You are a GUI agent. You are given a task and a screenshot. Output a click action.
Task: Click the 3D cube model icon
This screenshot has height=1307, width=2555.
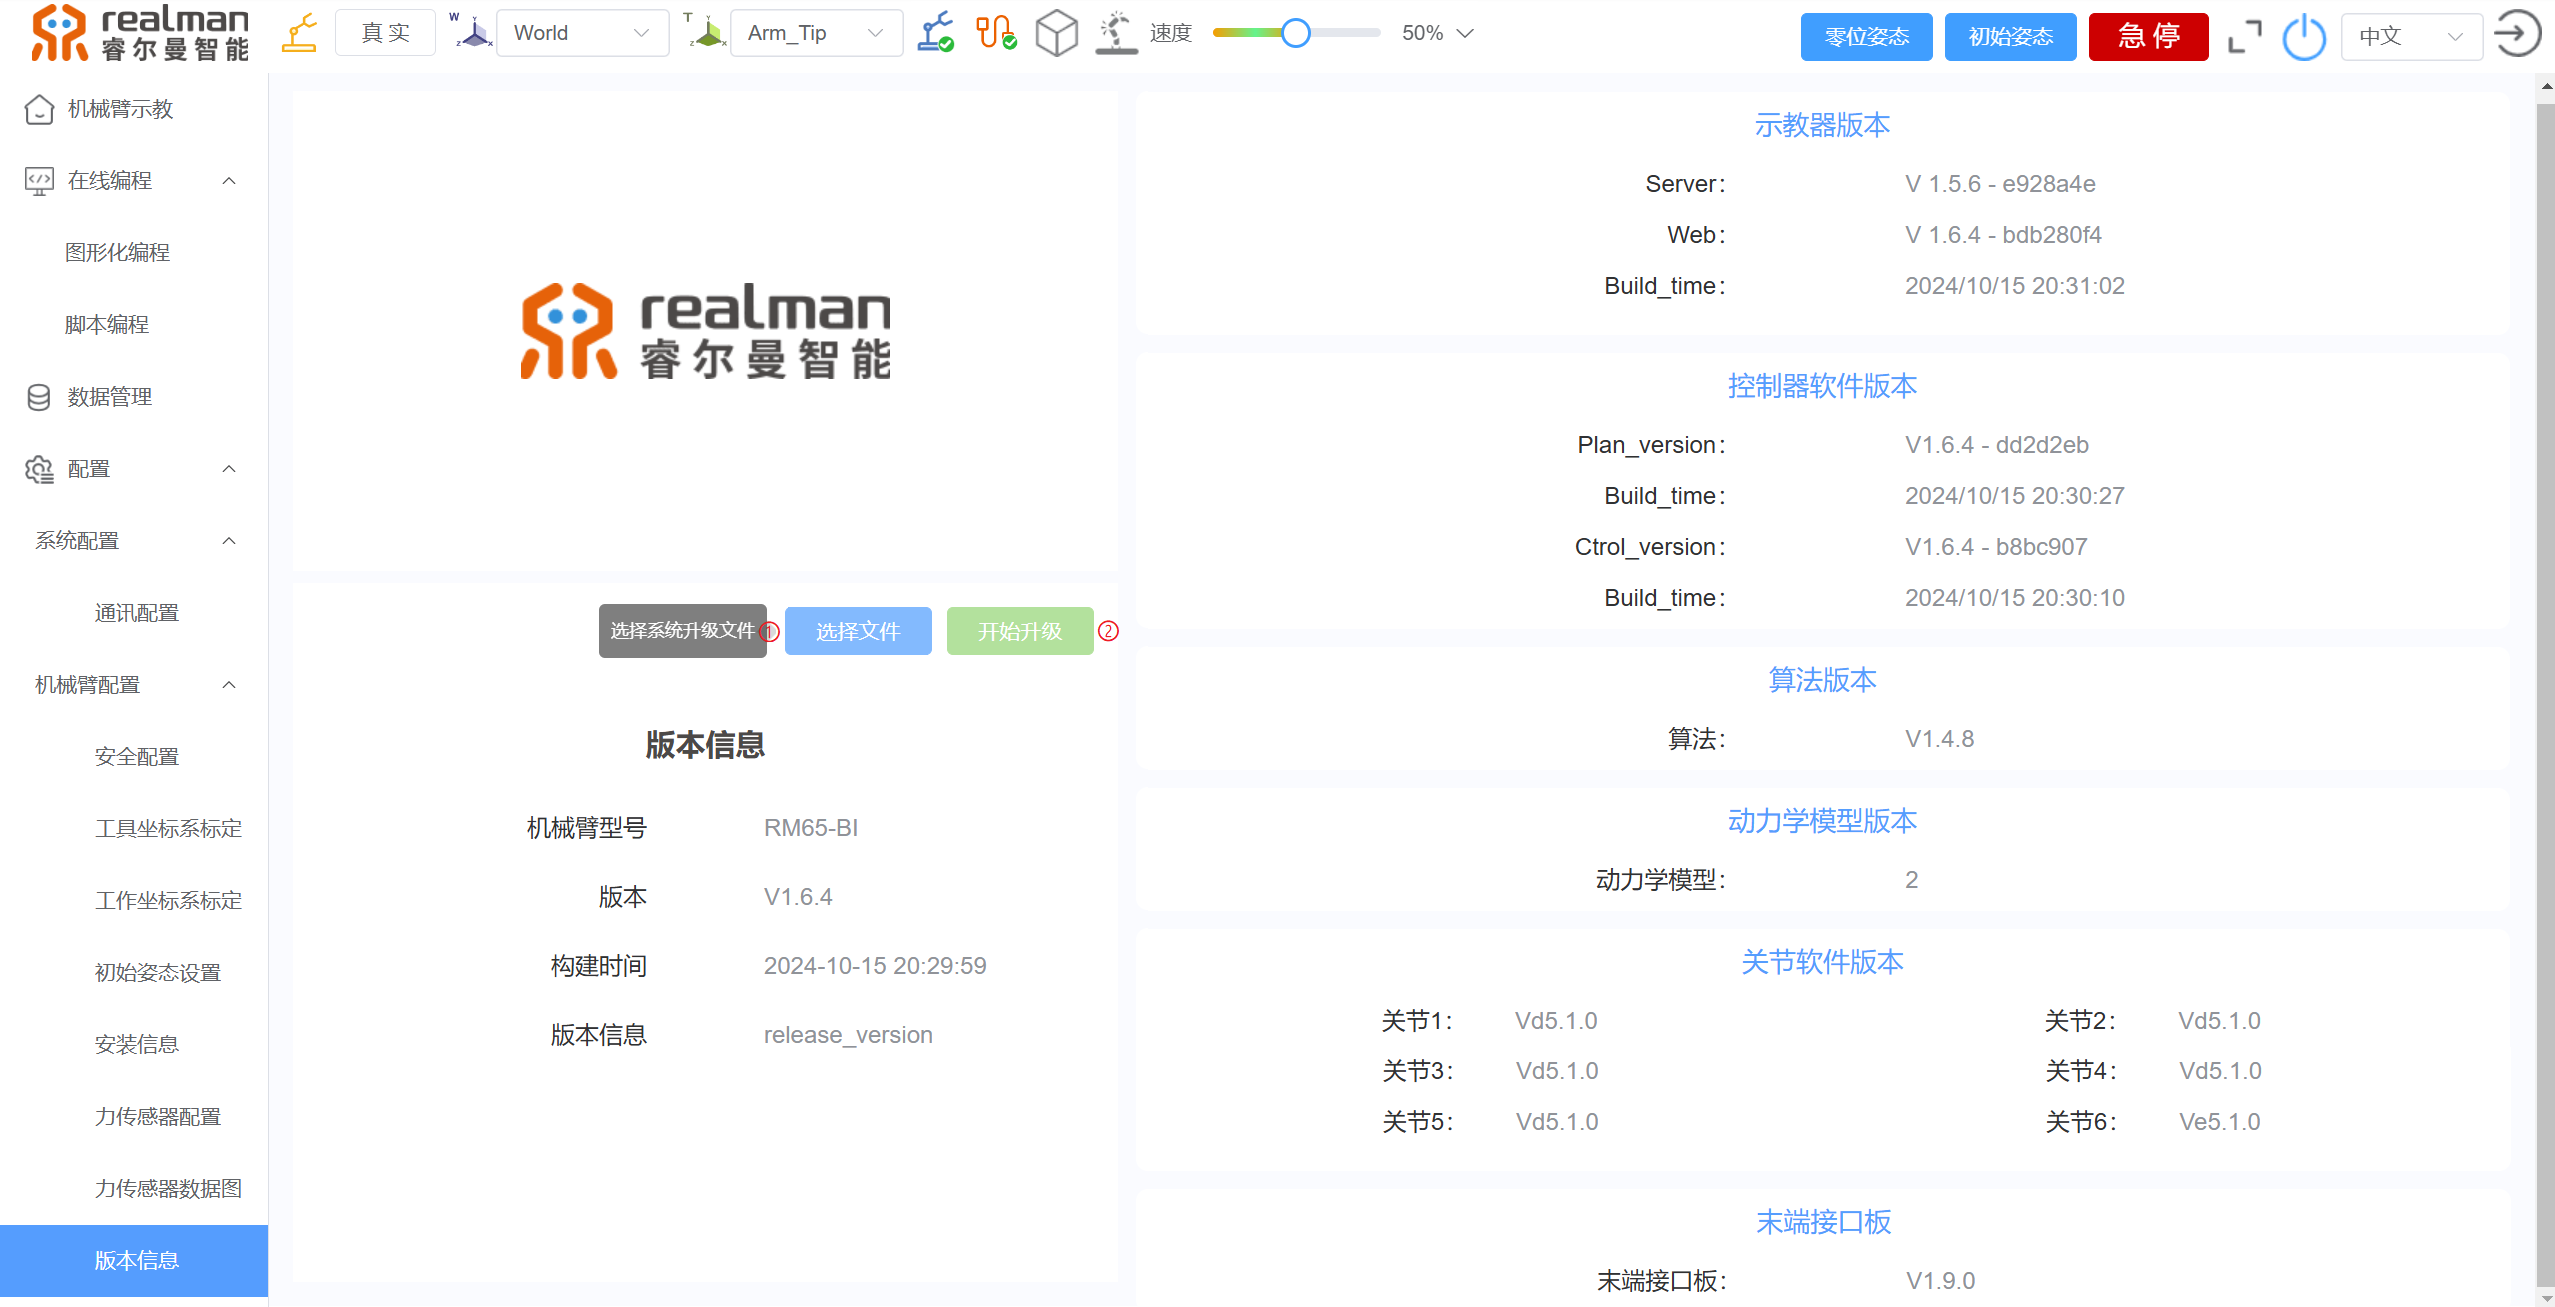1056,33
